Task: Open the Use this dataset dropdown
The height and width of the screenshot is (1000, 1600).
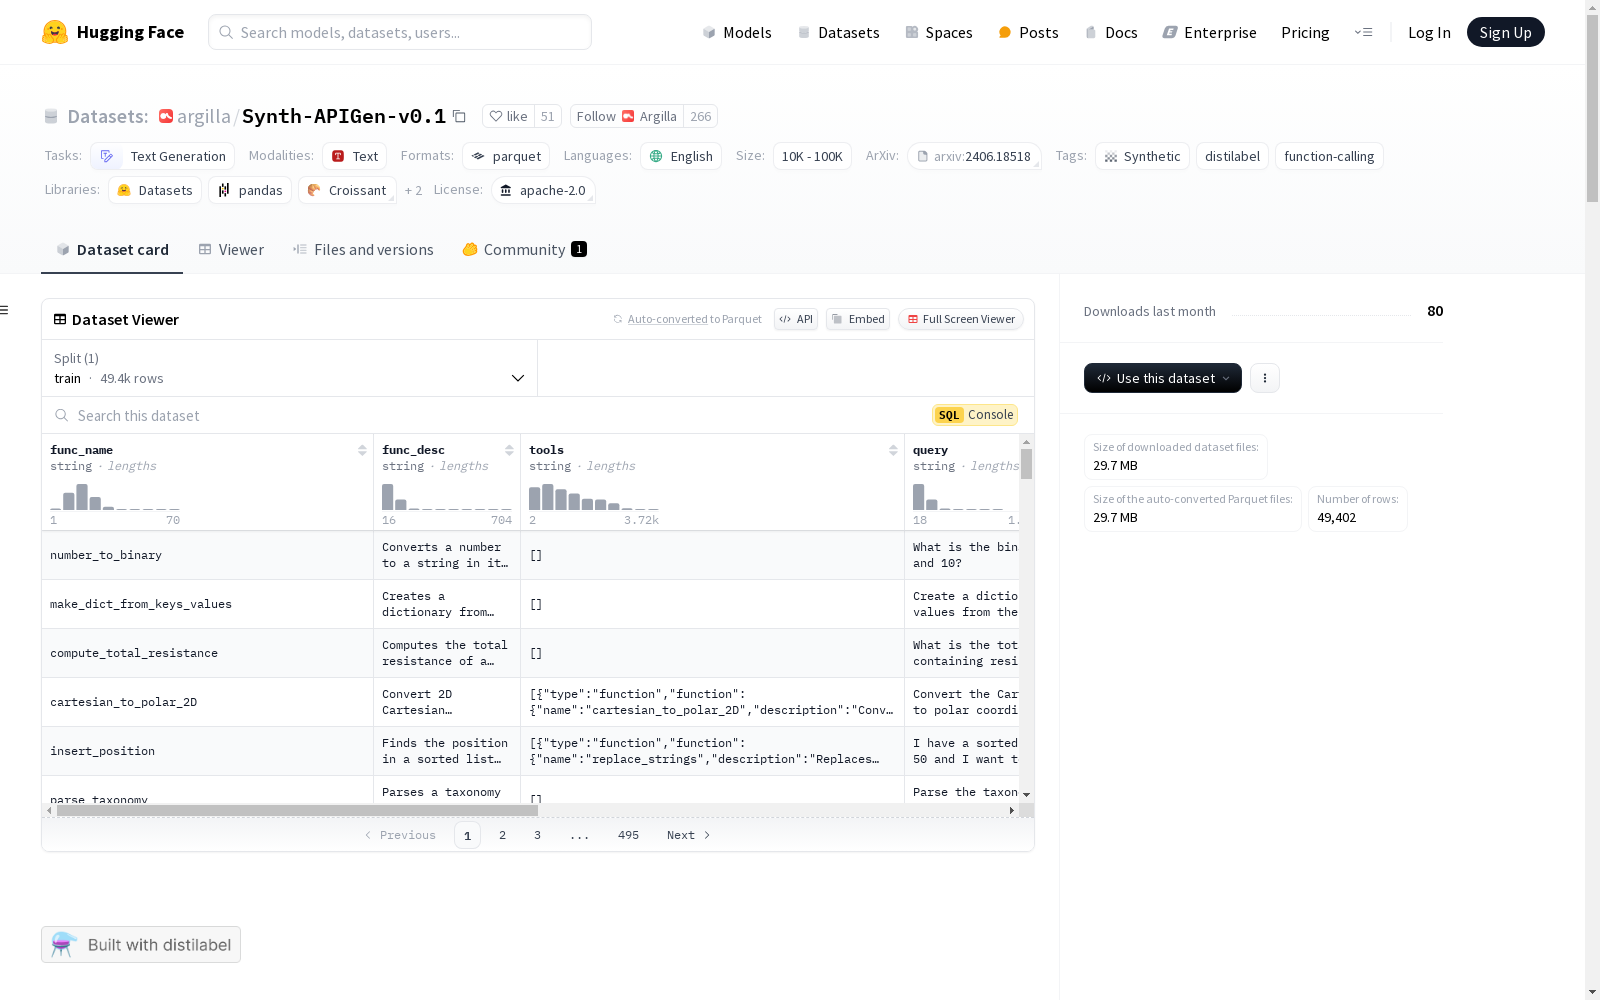Action: tap(1163, 378)
